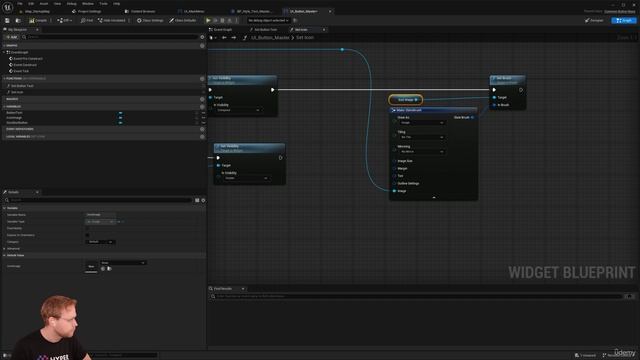Open the Tools menu

103,4
